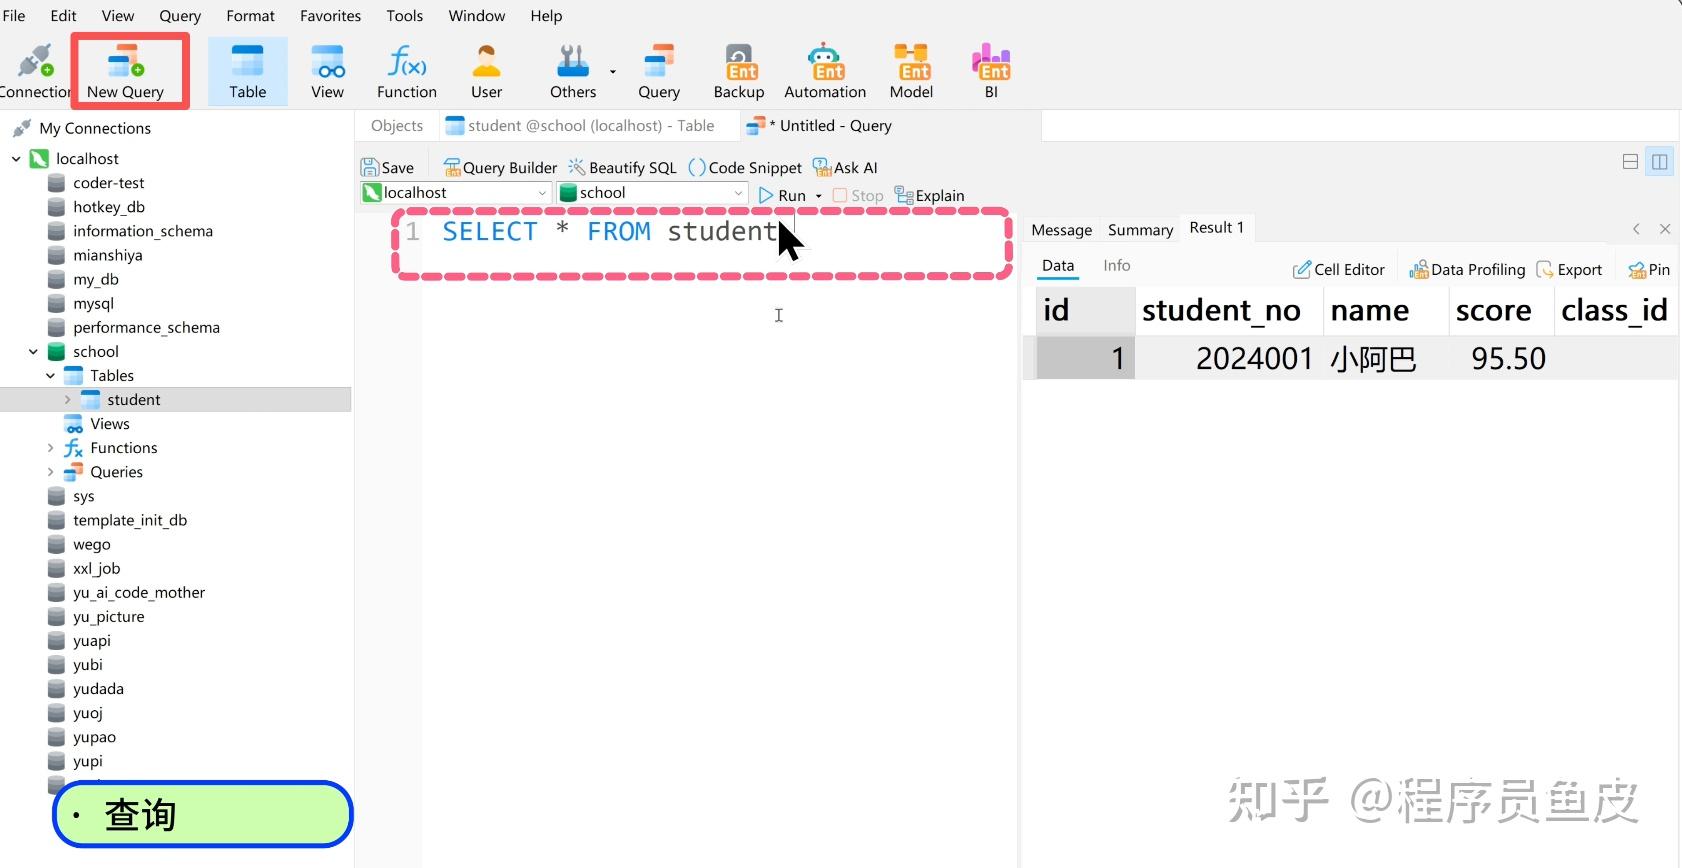Switch to the Info sub-tab

1117,266
